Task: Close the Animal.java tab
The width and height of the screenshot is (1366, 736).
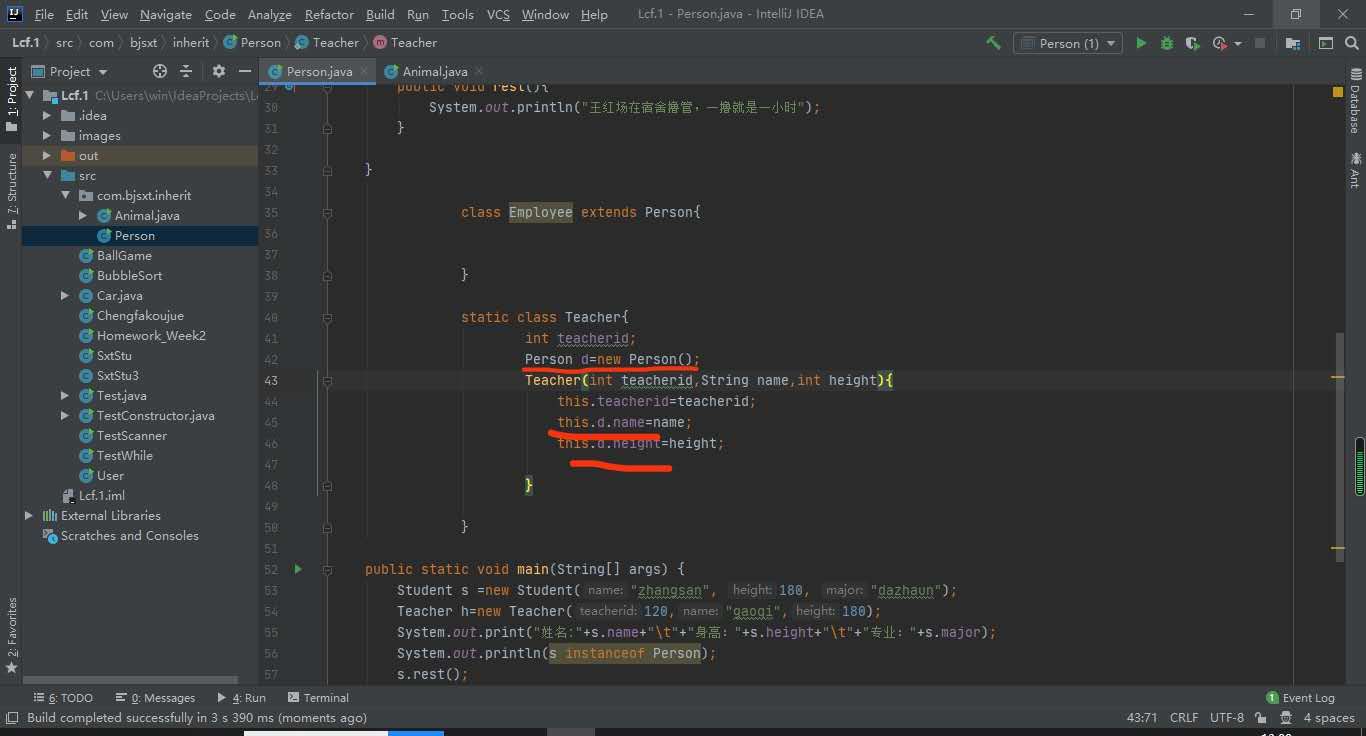Action: (478, 72)
